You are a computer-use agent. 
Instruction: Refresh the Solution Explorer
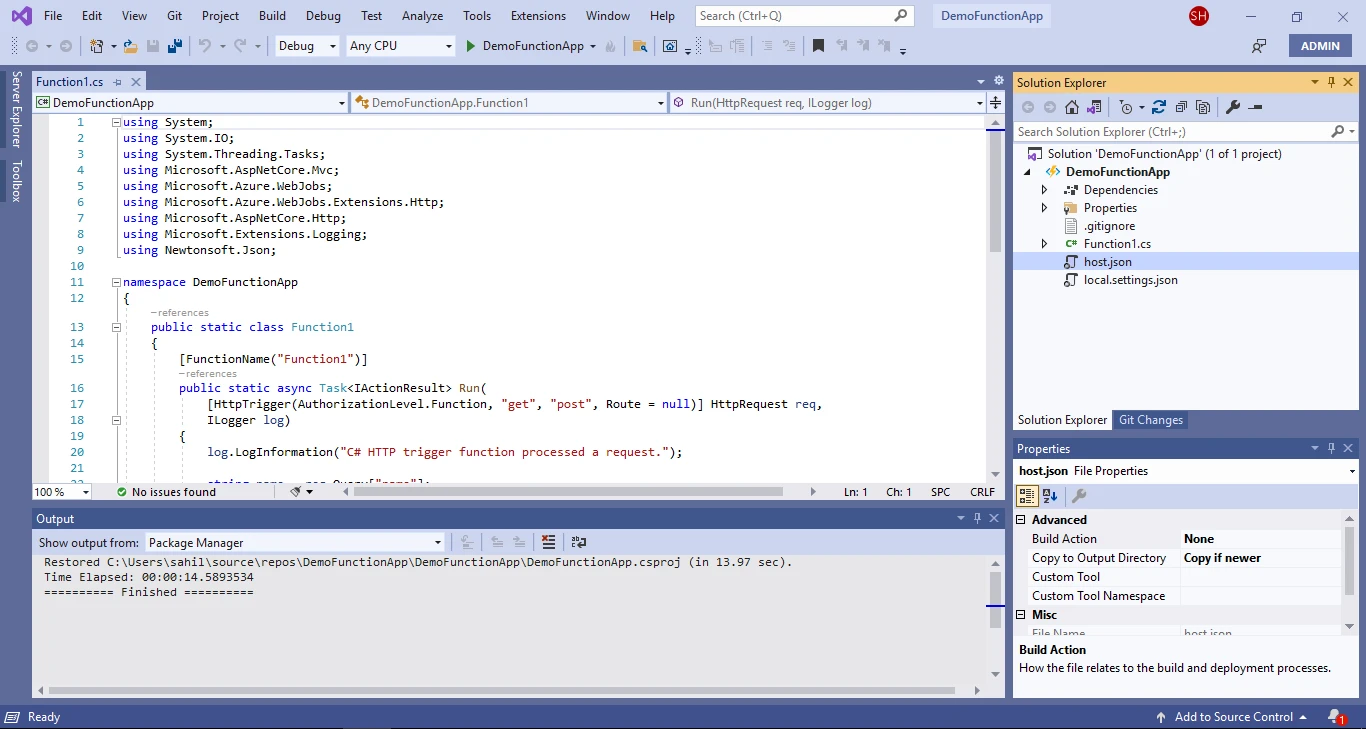1158,106
